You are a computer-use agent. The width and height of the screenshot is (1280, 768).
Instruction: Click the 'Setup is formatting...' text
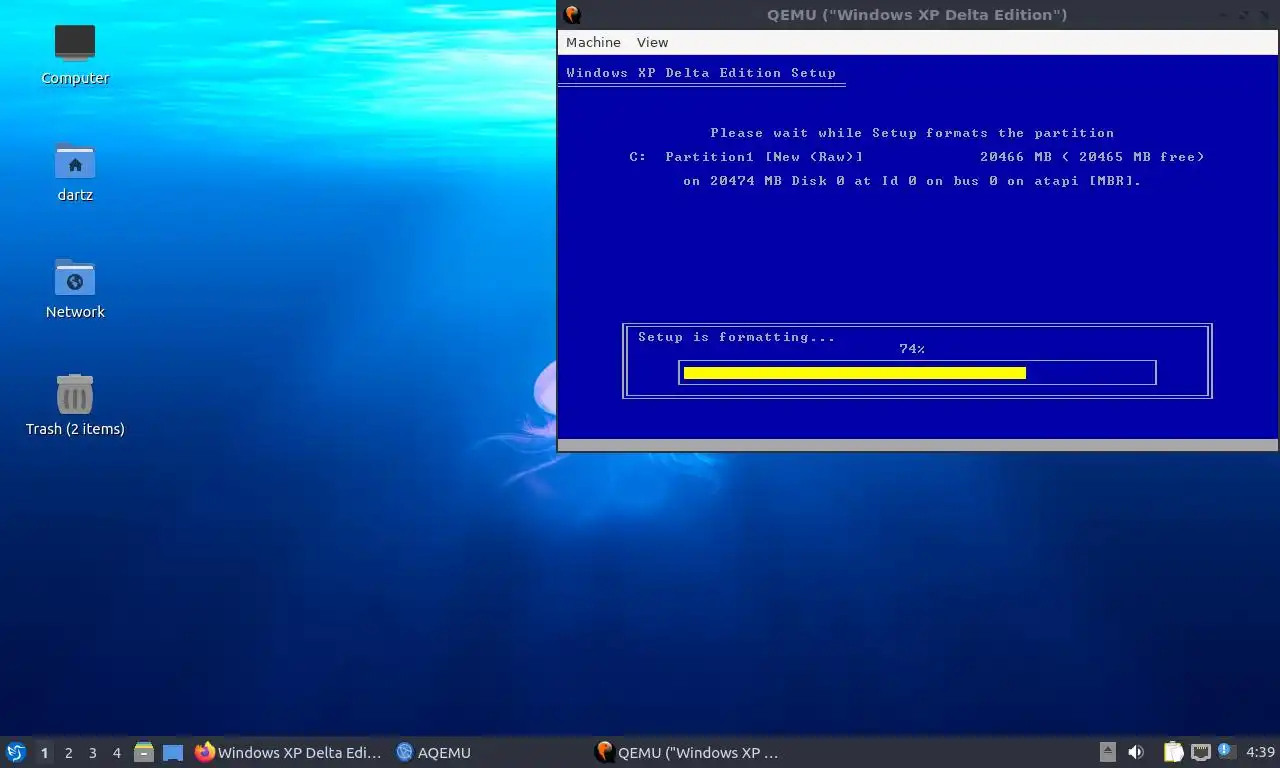click(x=736, y=337)
